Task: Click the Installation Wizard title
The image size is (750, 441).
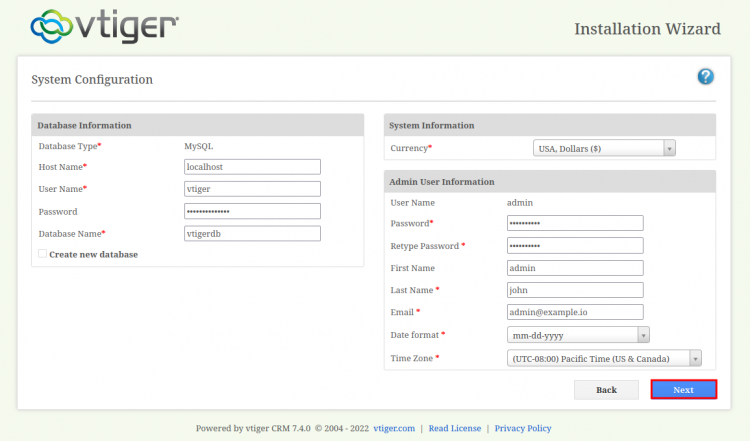Action: 647,29
